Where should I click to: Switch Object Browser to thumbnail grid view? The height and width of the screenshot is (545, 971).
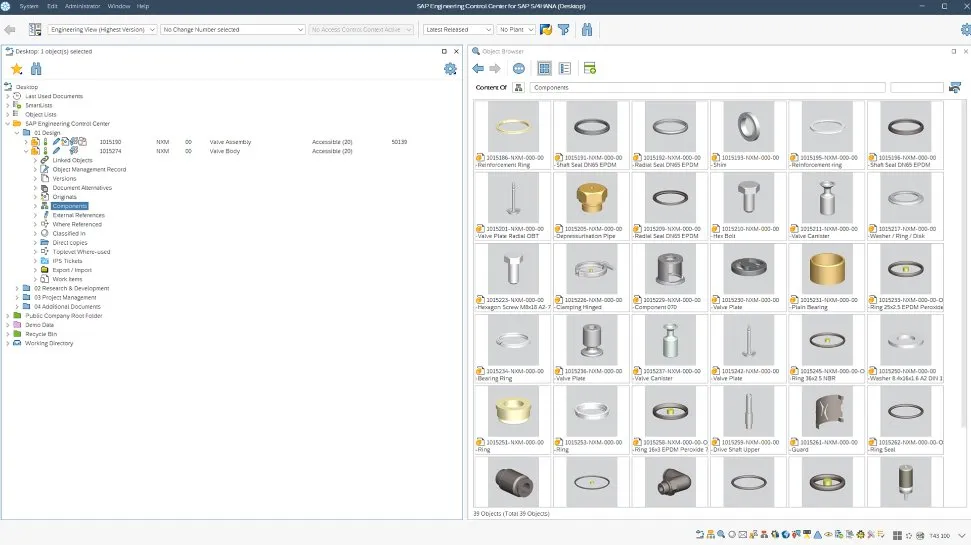[544, 69]
